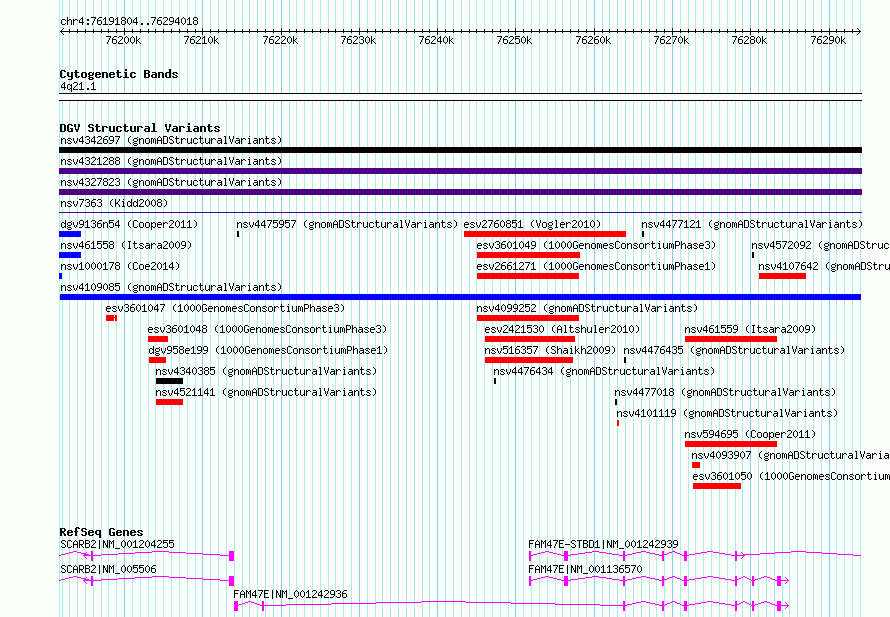The height and width of the screenshot is (617, 890).
Task: Click nsv516357 (Shaikh2009) label
Action: pos(550,350)
